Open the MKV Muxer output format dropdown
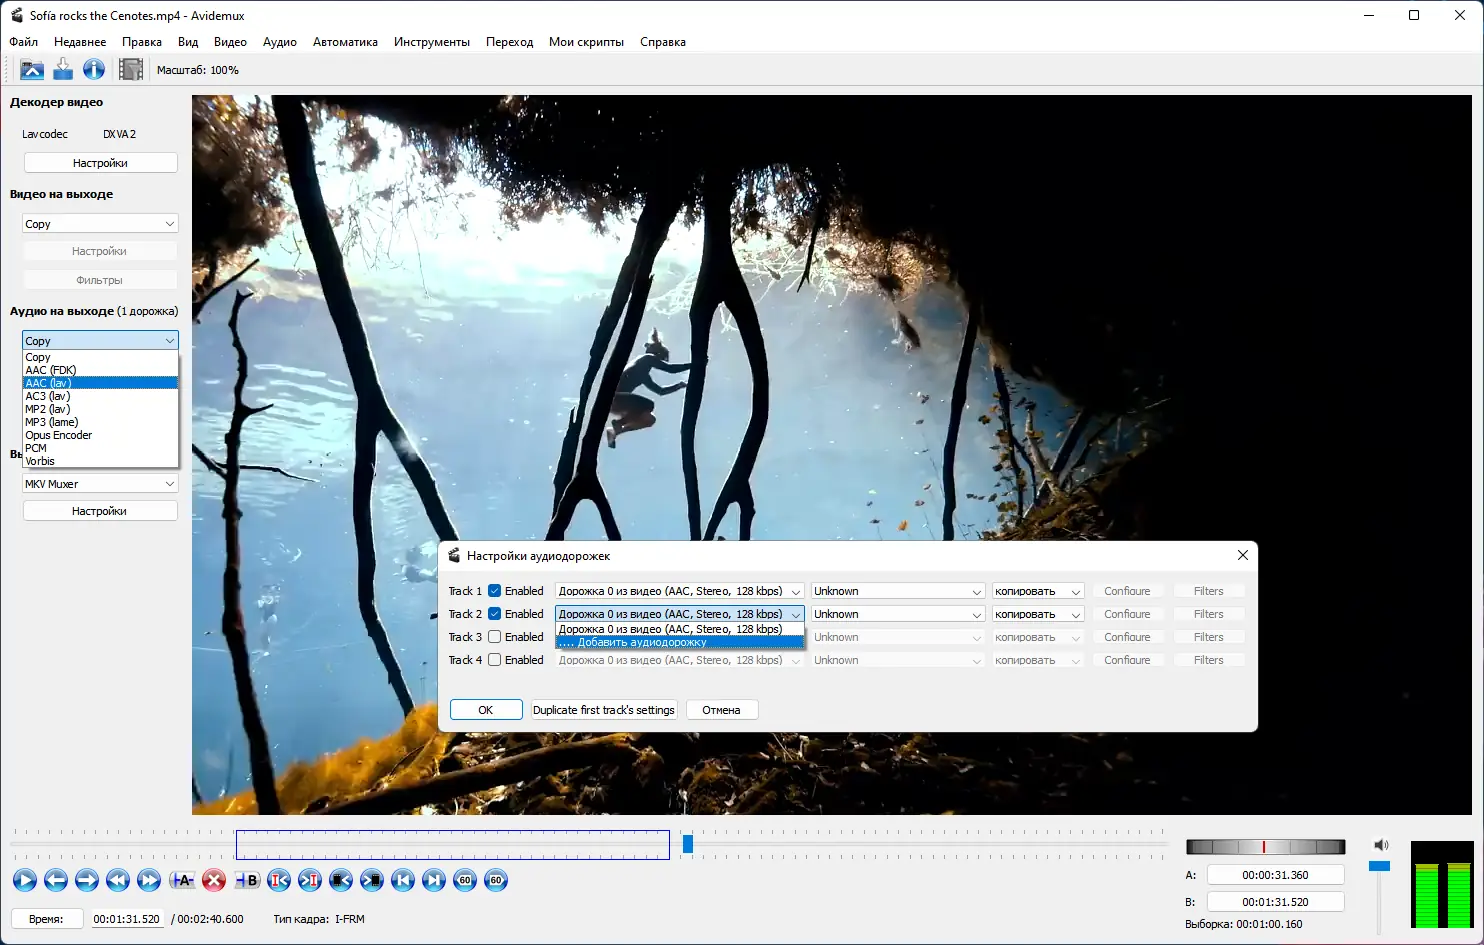Viewport: 1484px width, 945px height. click(x=99, y=484)
